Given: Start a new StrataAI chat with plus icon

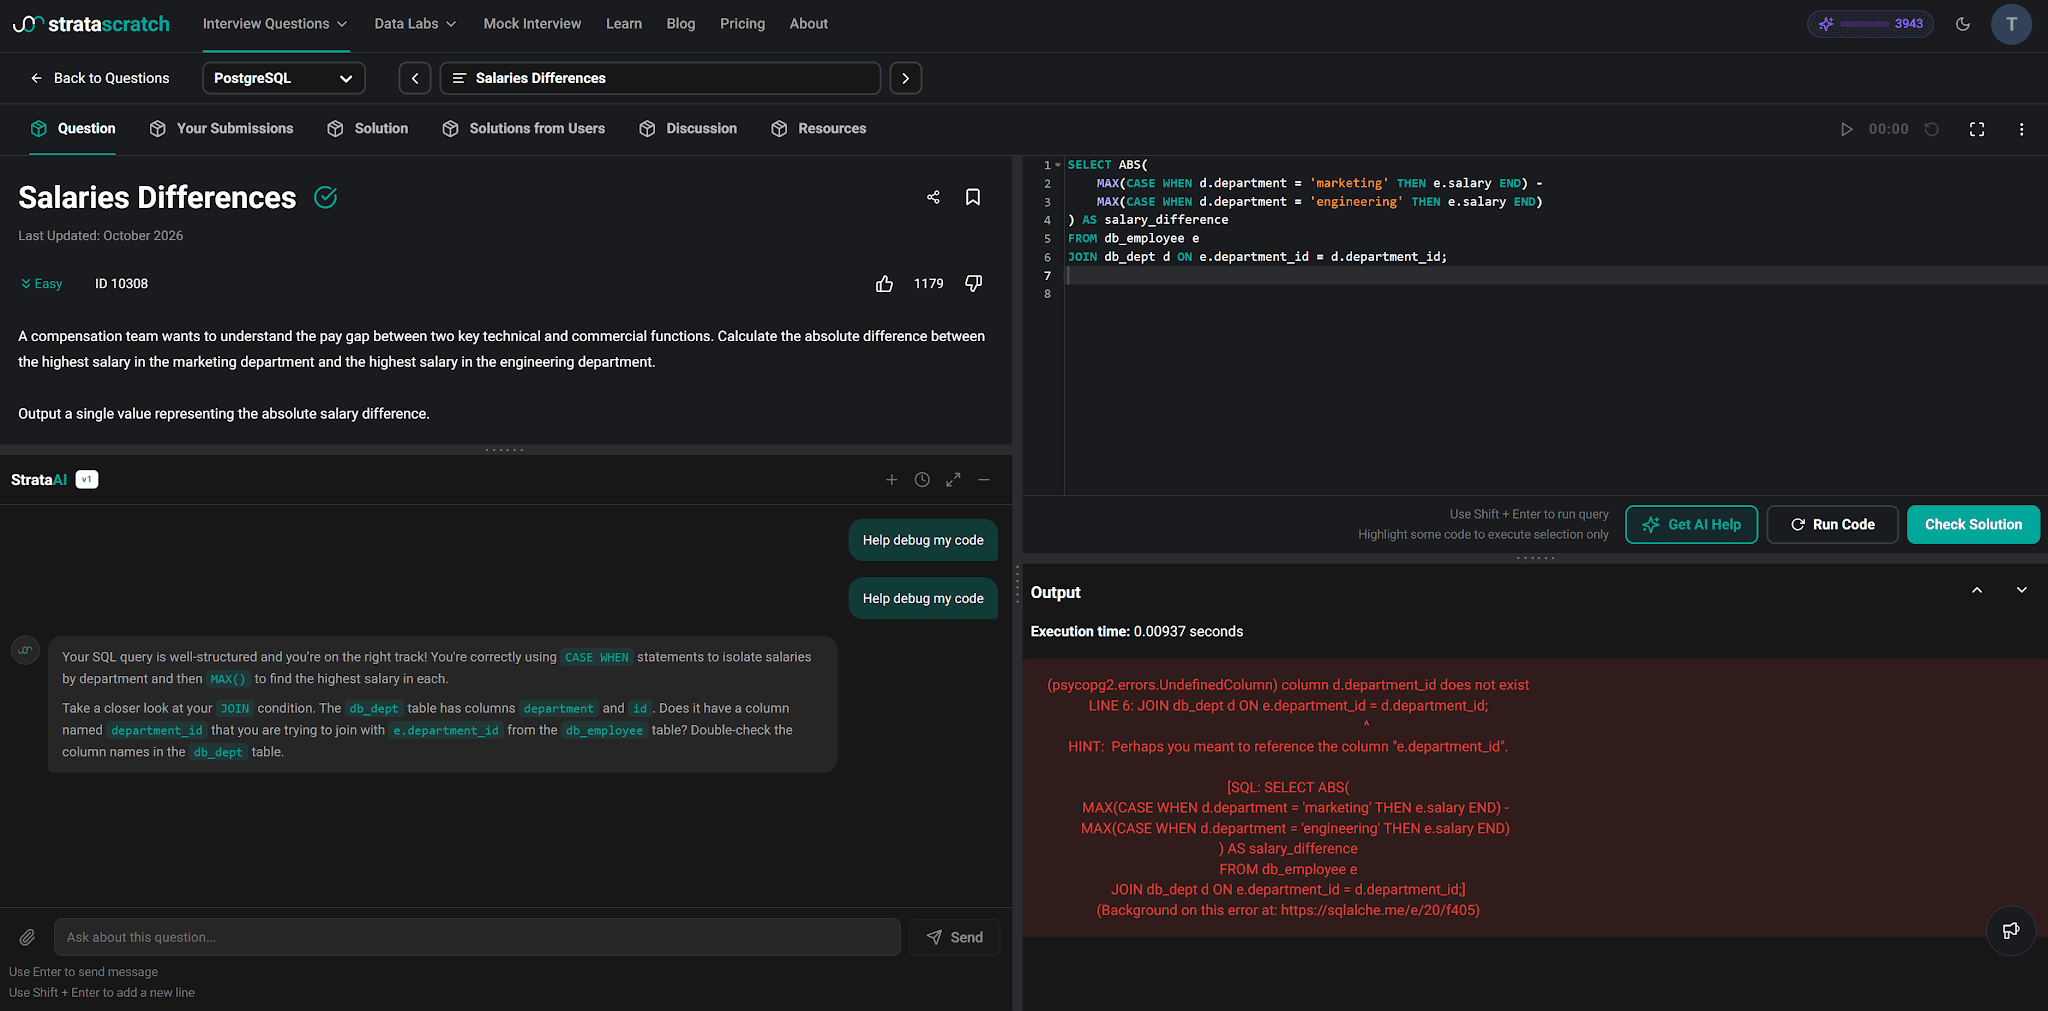Looking at the screenshot, I should (x=892, y=480).
